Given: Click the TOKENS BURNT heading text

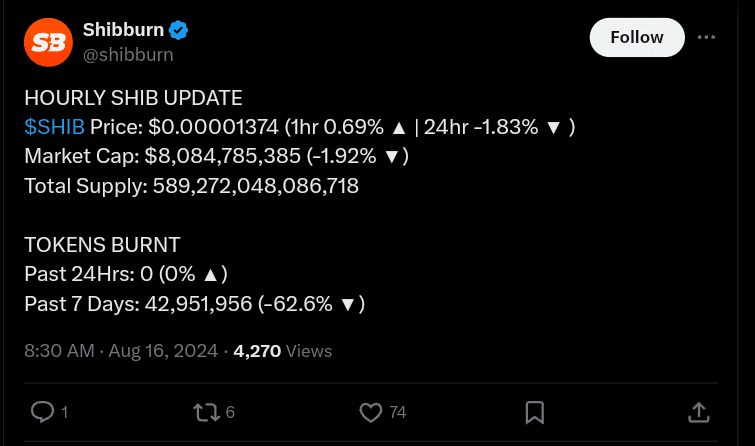Looking at the screenshot, I should point(102,244).
